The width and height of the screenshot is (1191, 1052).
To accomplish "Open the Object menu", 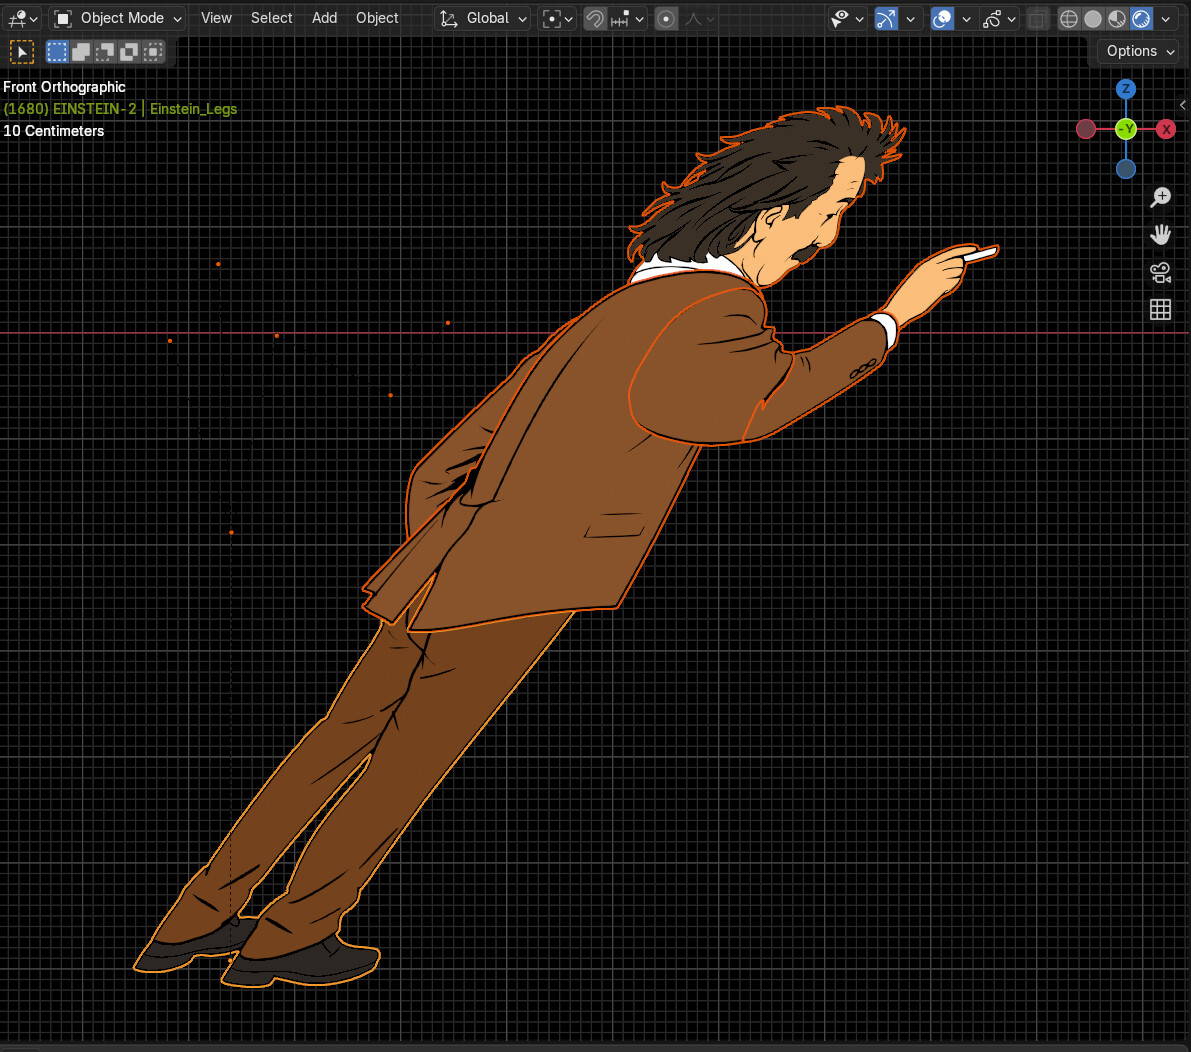I will coord(377,18).
